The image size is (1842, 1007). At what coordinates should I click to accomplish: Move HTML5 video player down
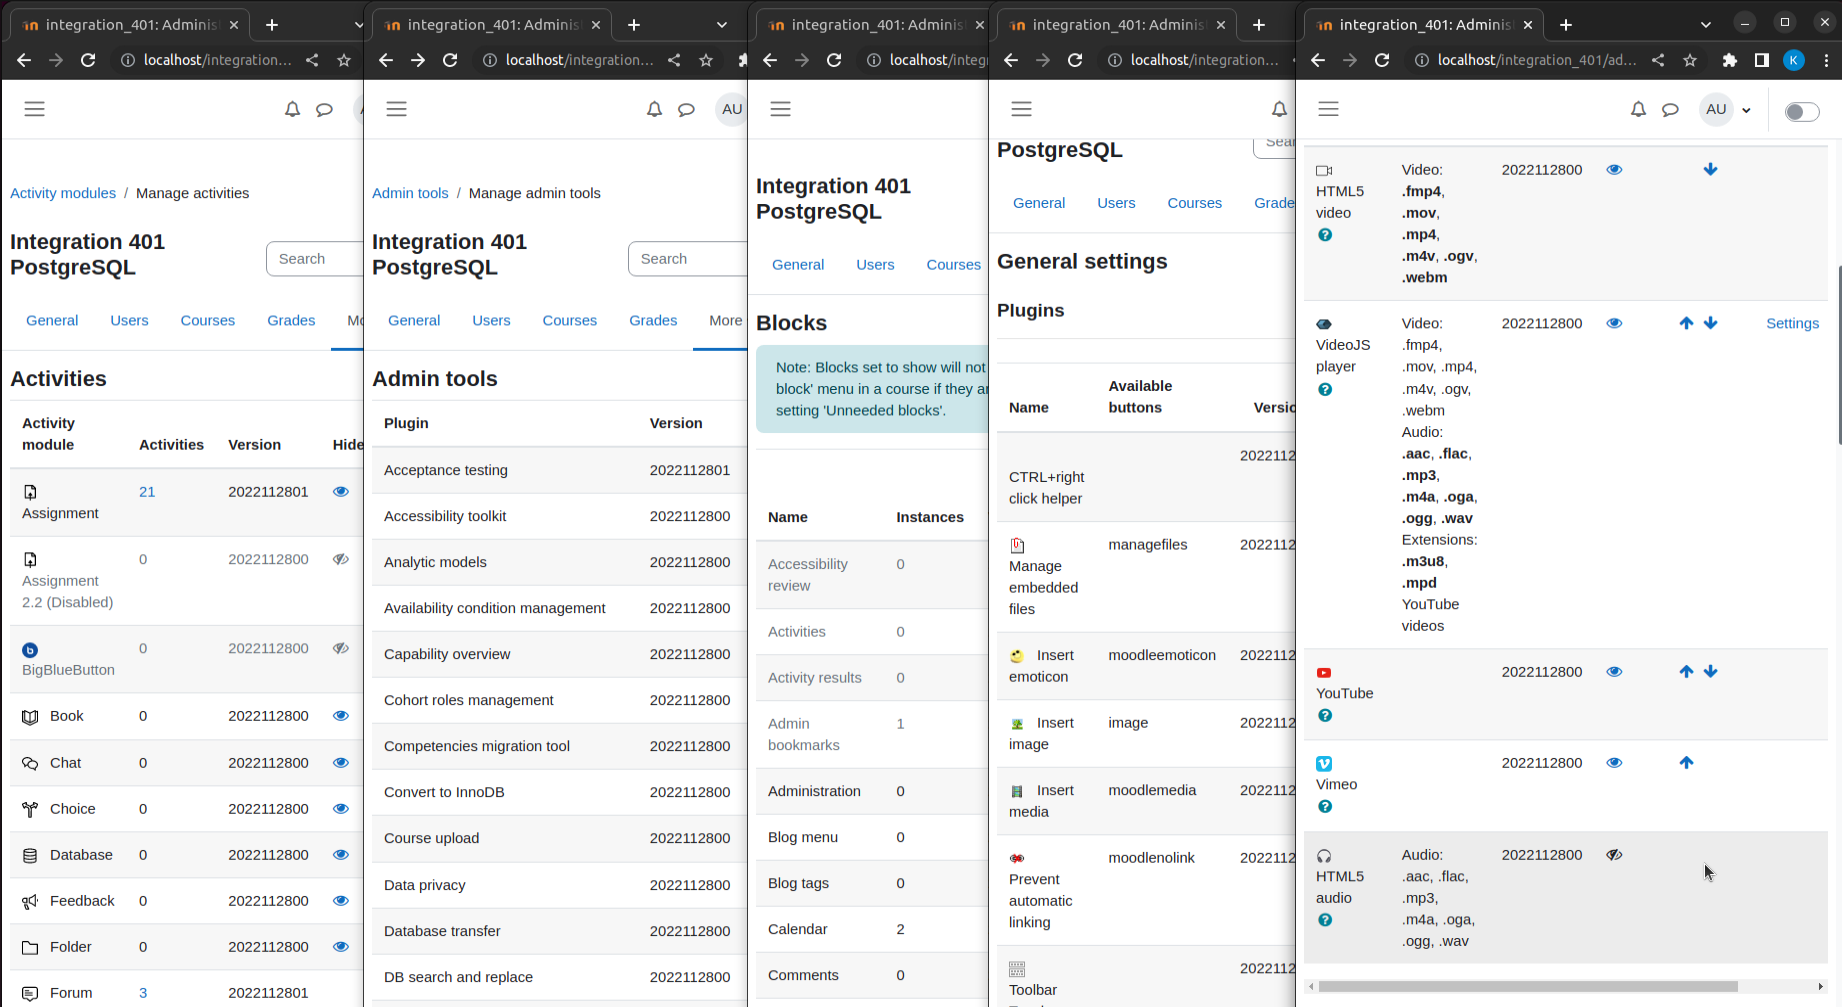coord(1711,169)
